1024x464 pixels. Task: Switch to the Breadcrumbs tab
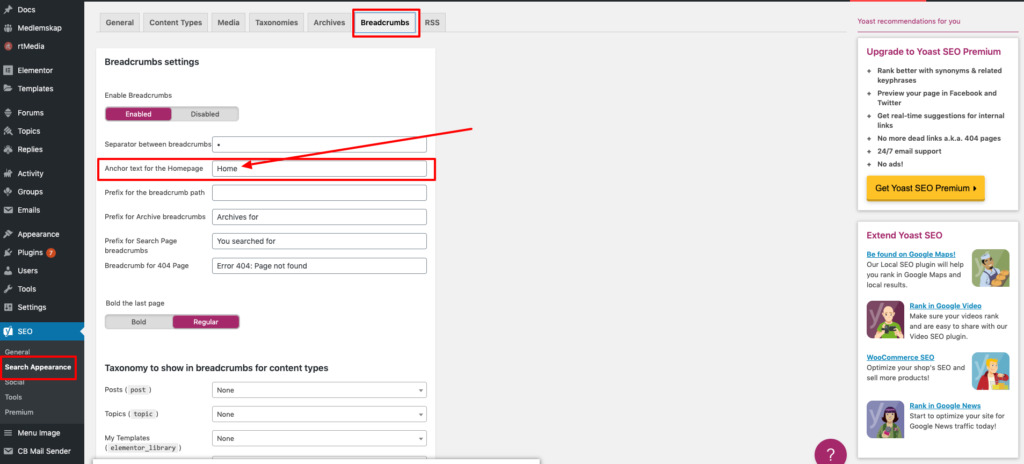coord(385,22)
